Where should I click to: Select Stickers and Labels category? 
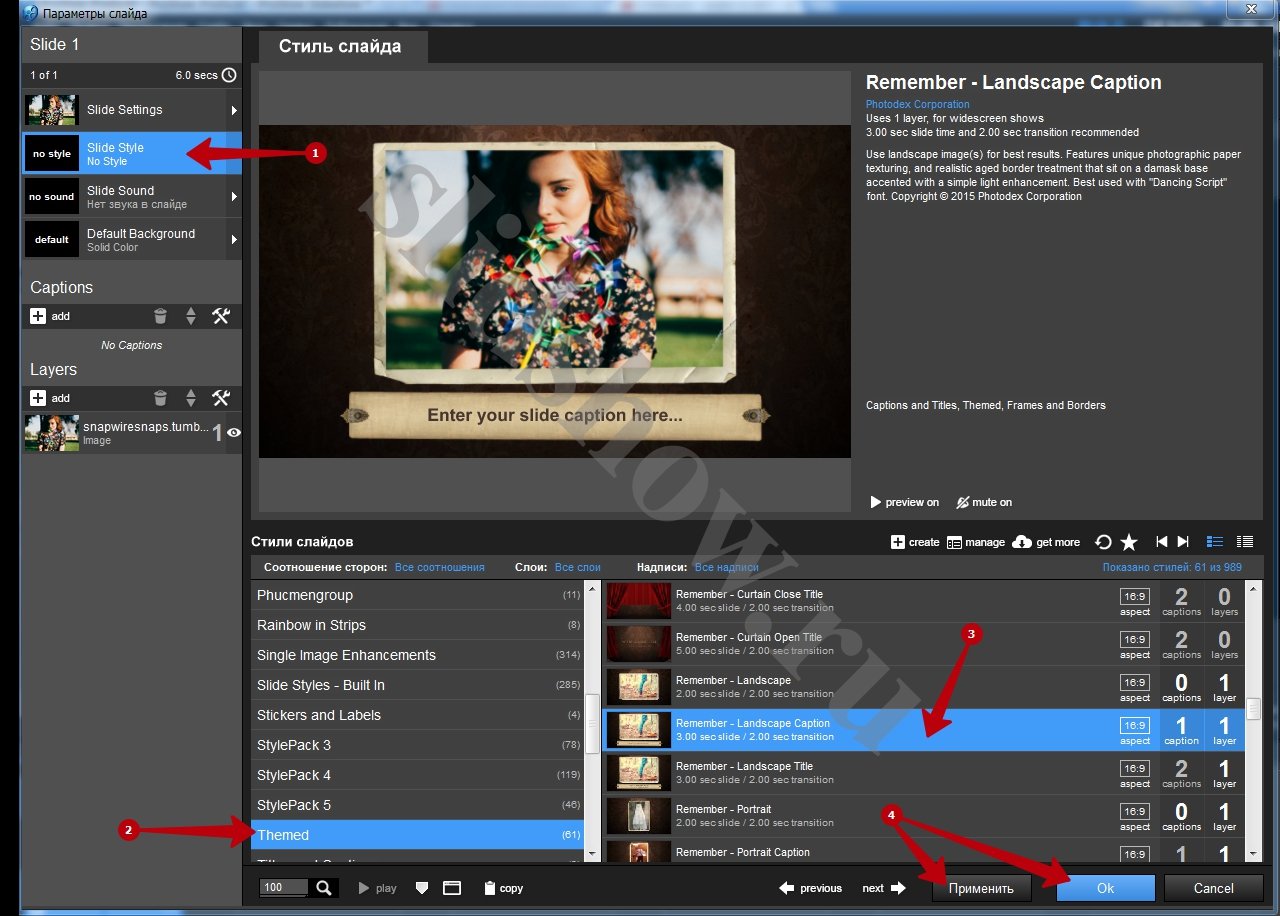click(x=417, y=715)
